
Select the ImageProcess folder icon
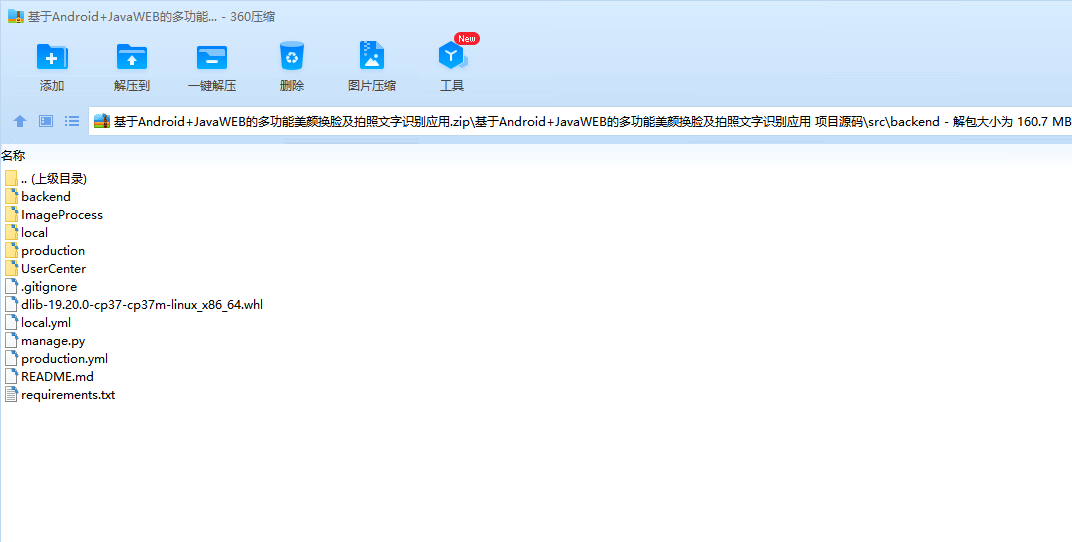click(x=11, y=214)
